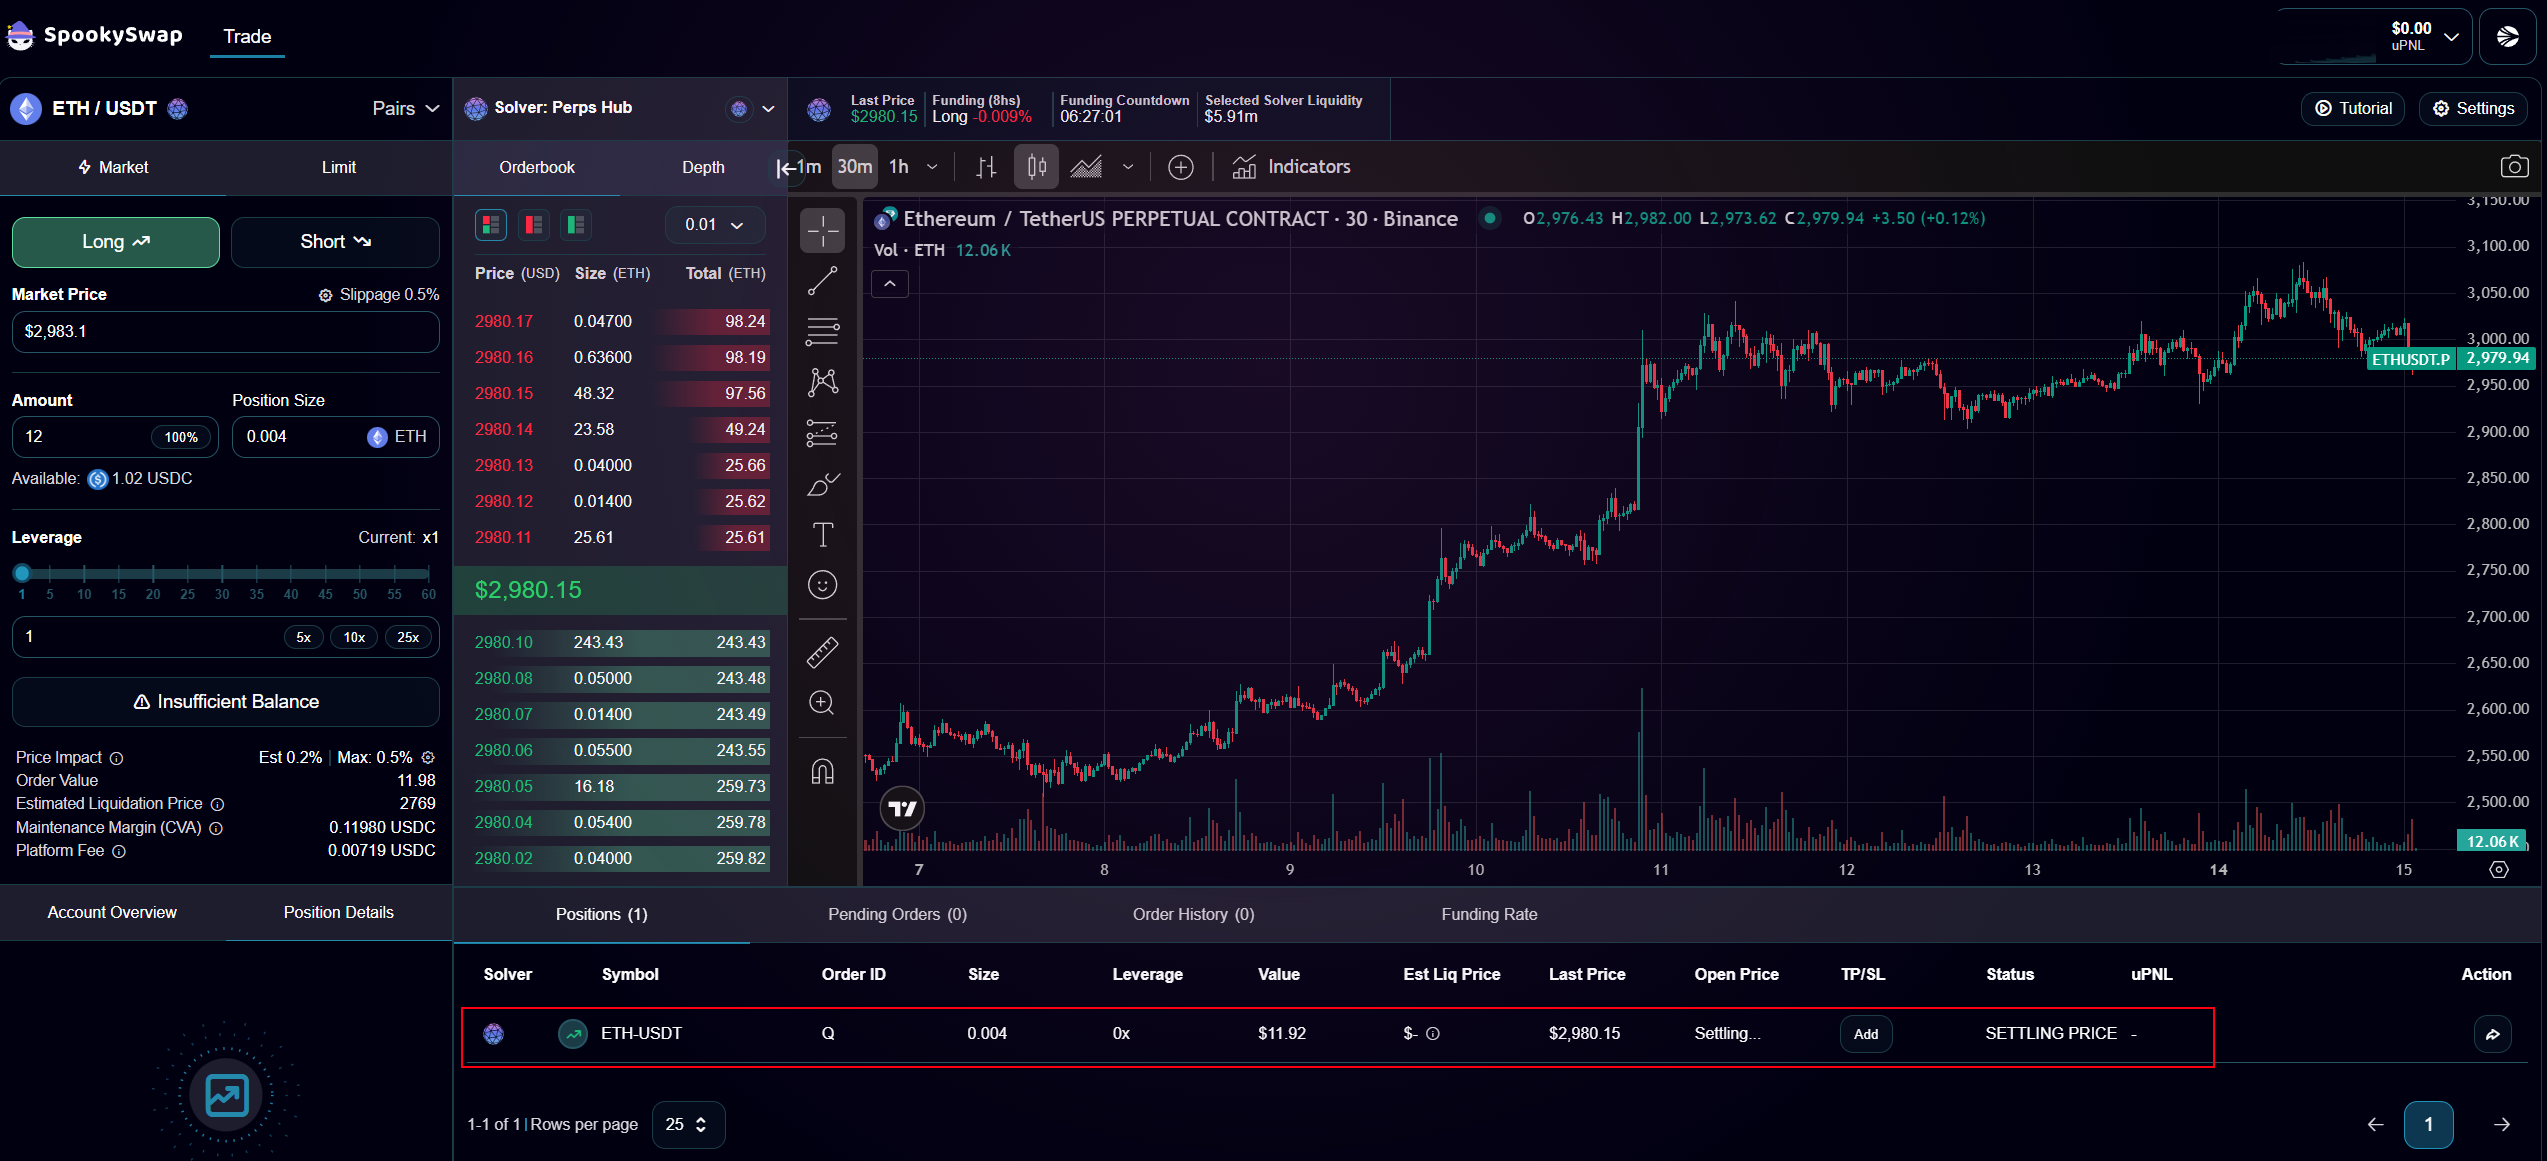
Task: Select the trend line drawing tool
Action: [822, 281]
